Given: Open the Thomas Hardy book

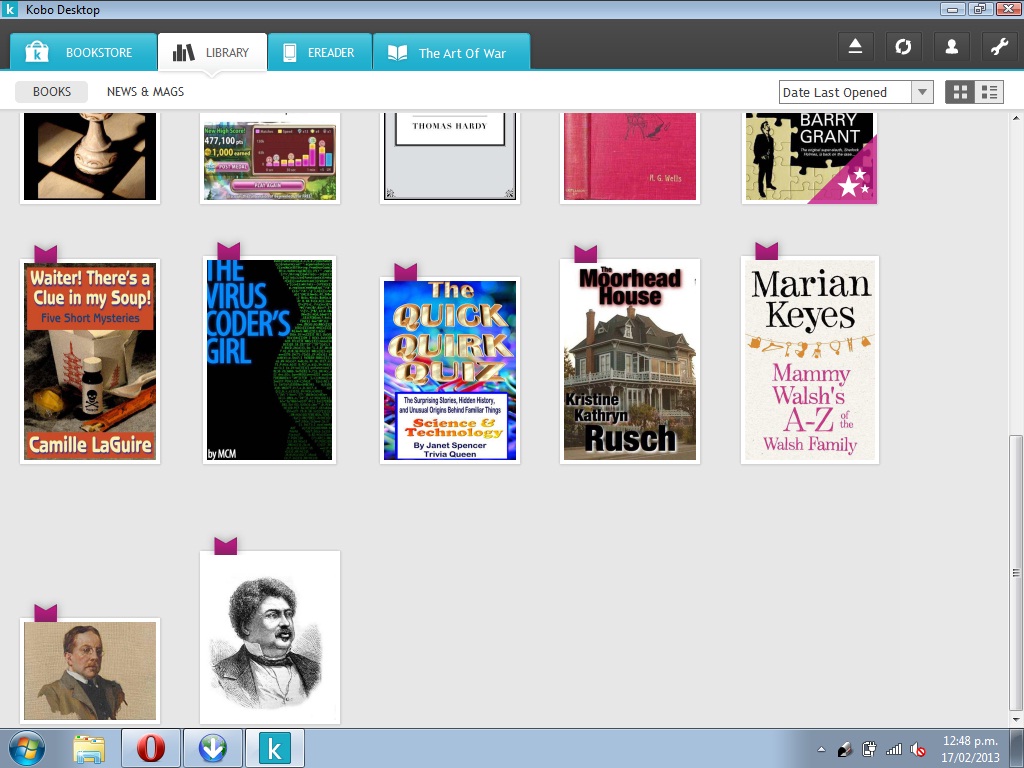Looking at the screenshot, I should (450, 157).
